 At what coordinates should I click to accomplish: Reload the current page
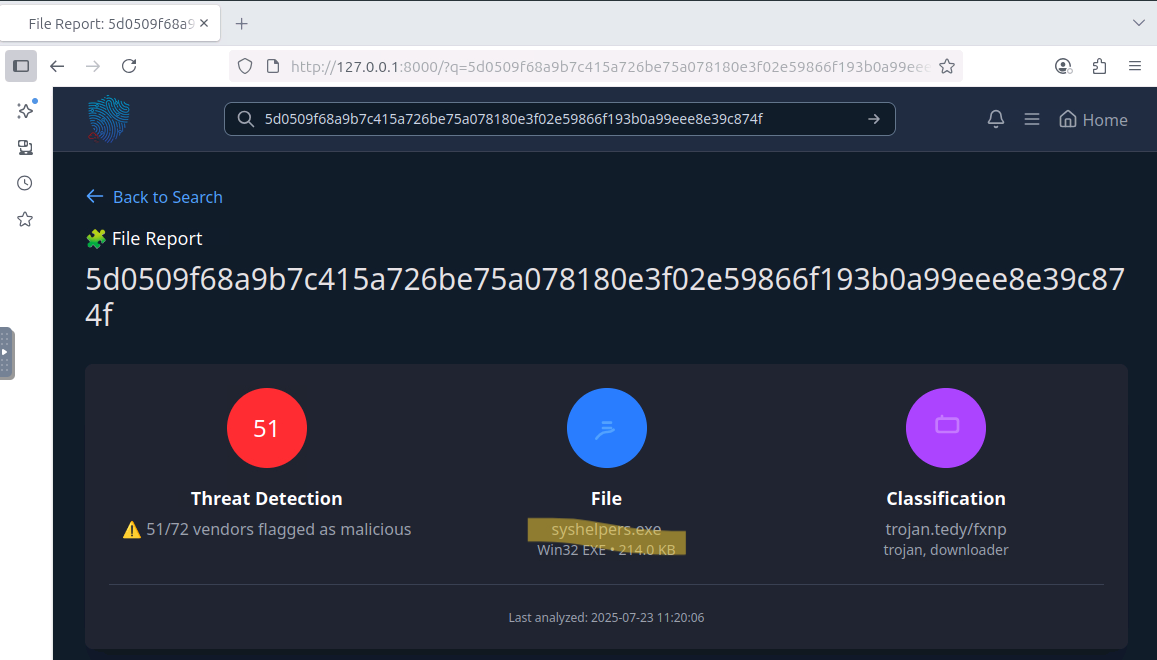pyautogui.click(x=129, y=66)
